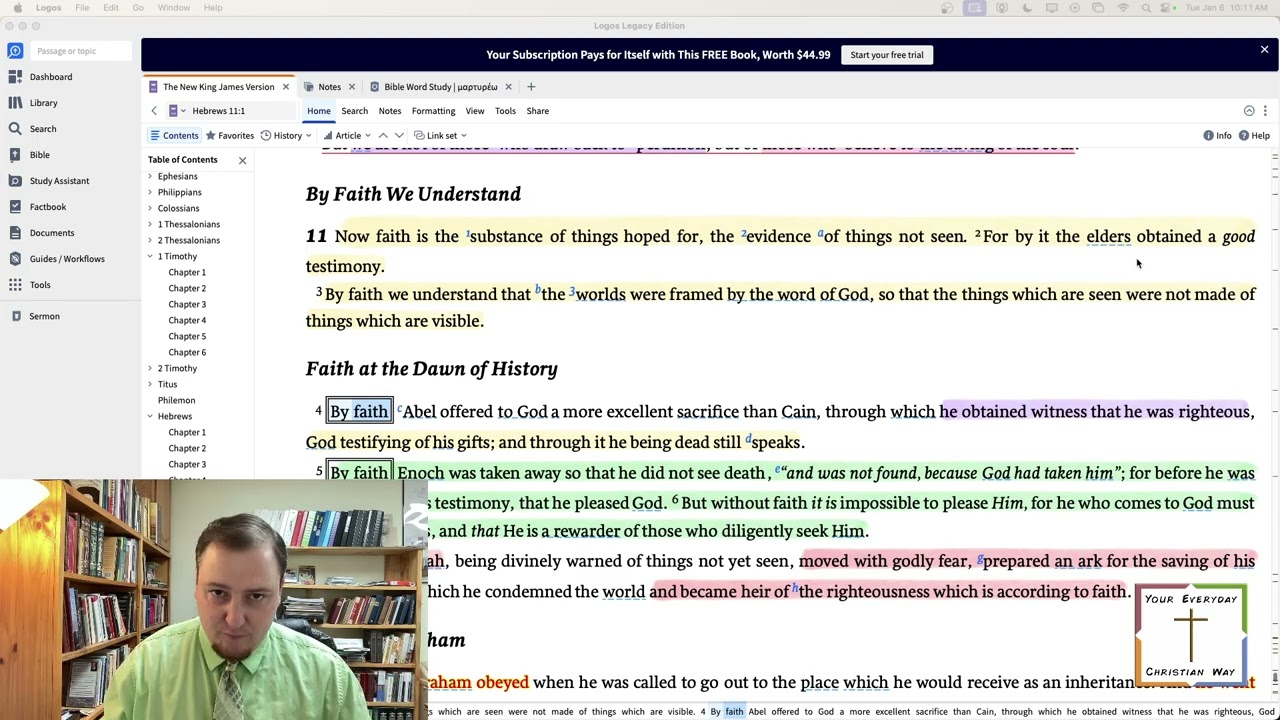1280x720 pixels.
Task: Collapse 1 Timothy in the contents tree
Action: tap(150, 256)
